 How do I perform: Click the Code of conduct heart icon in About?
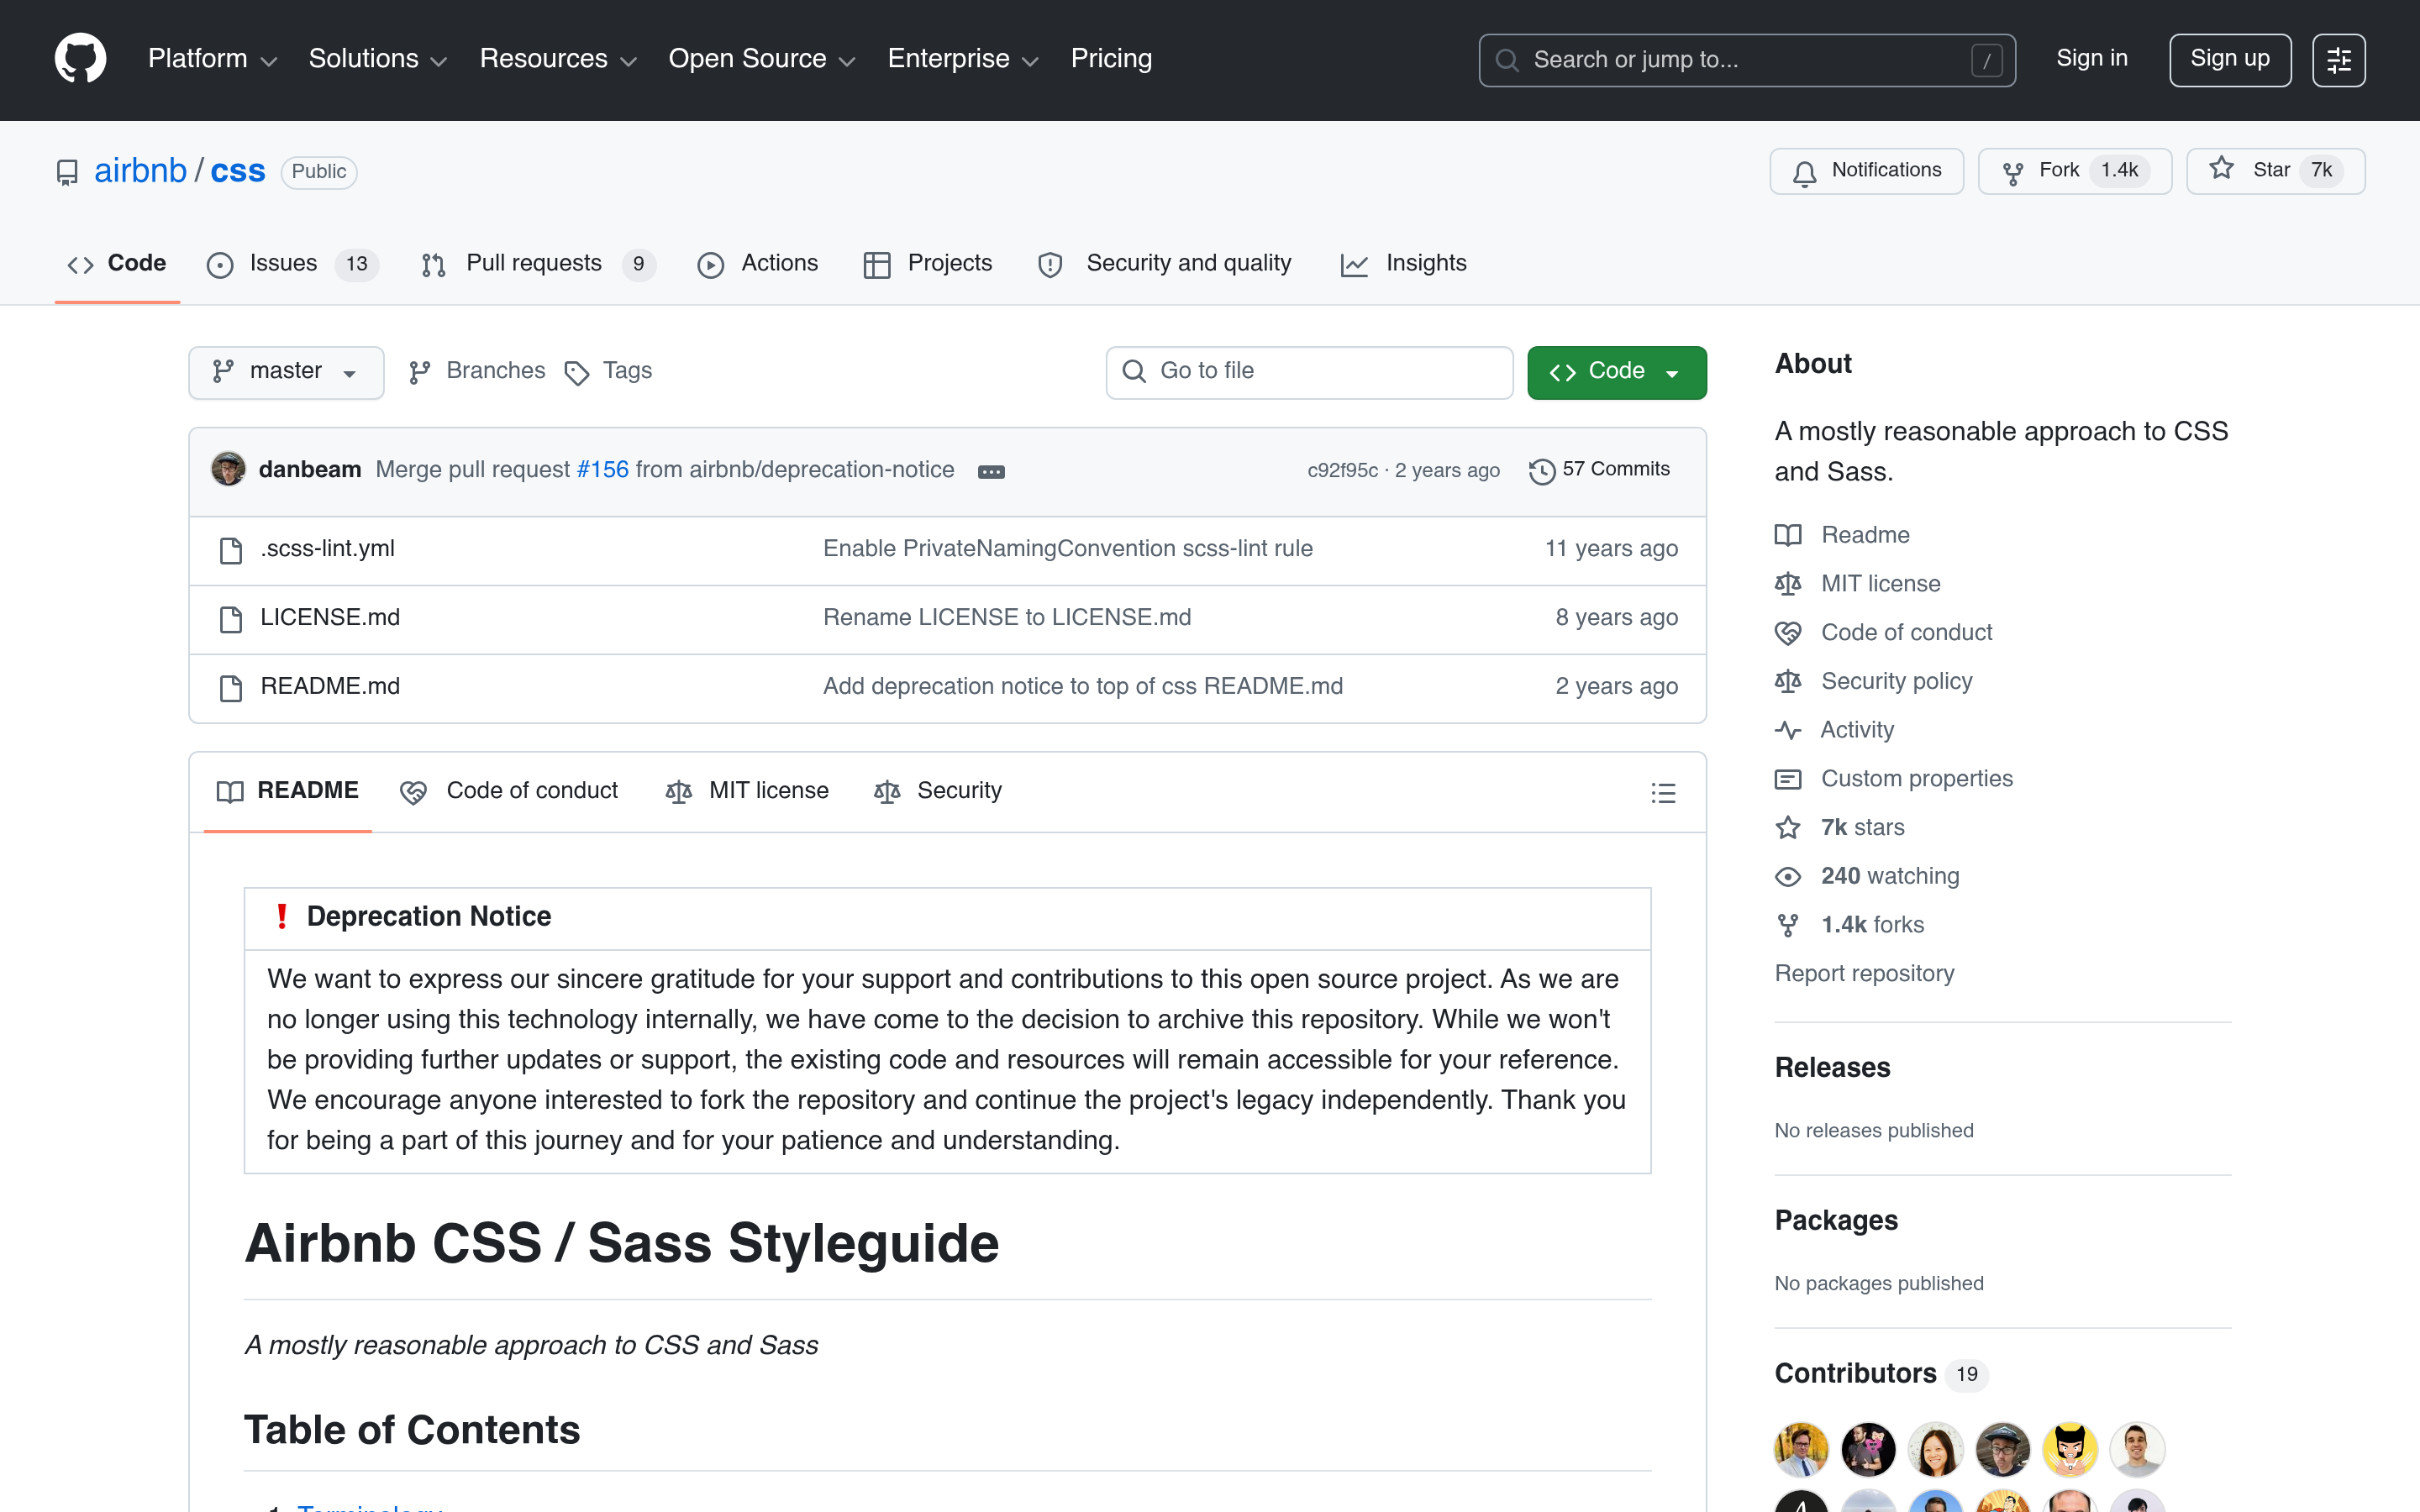pos(1788,633)
